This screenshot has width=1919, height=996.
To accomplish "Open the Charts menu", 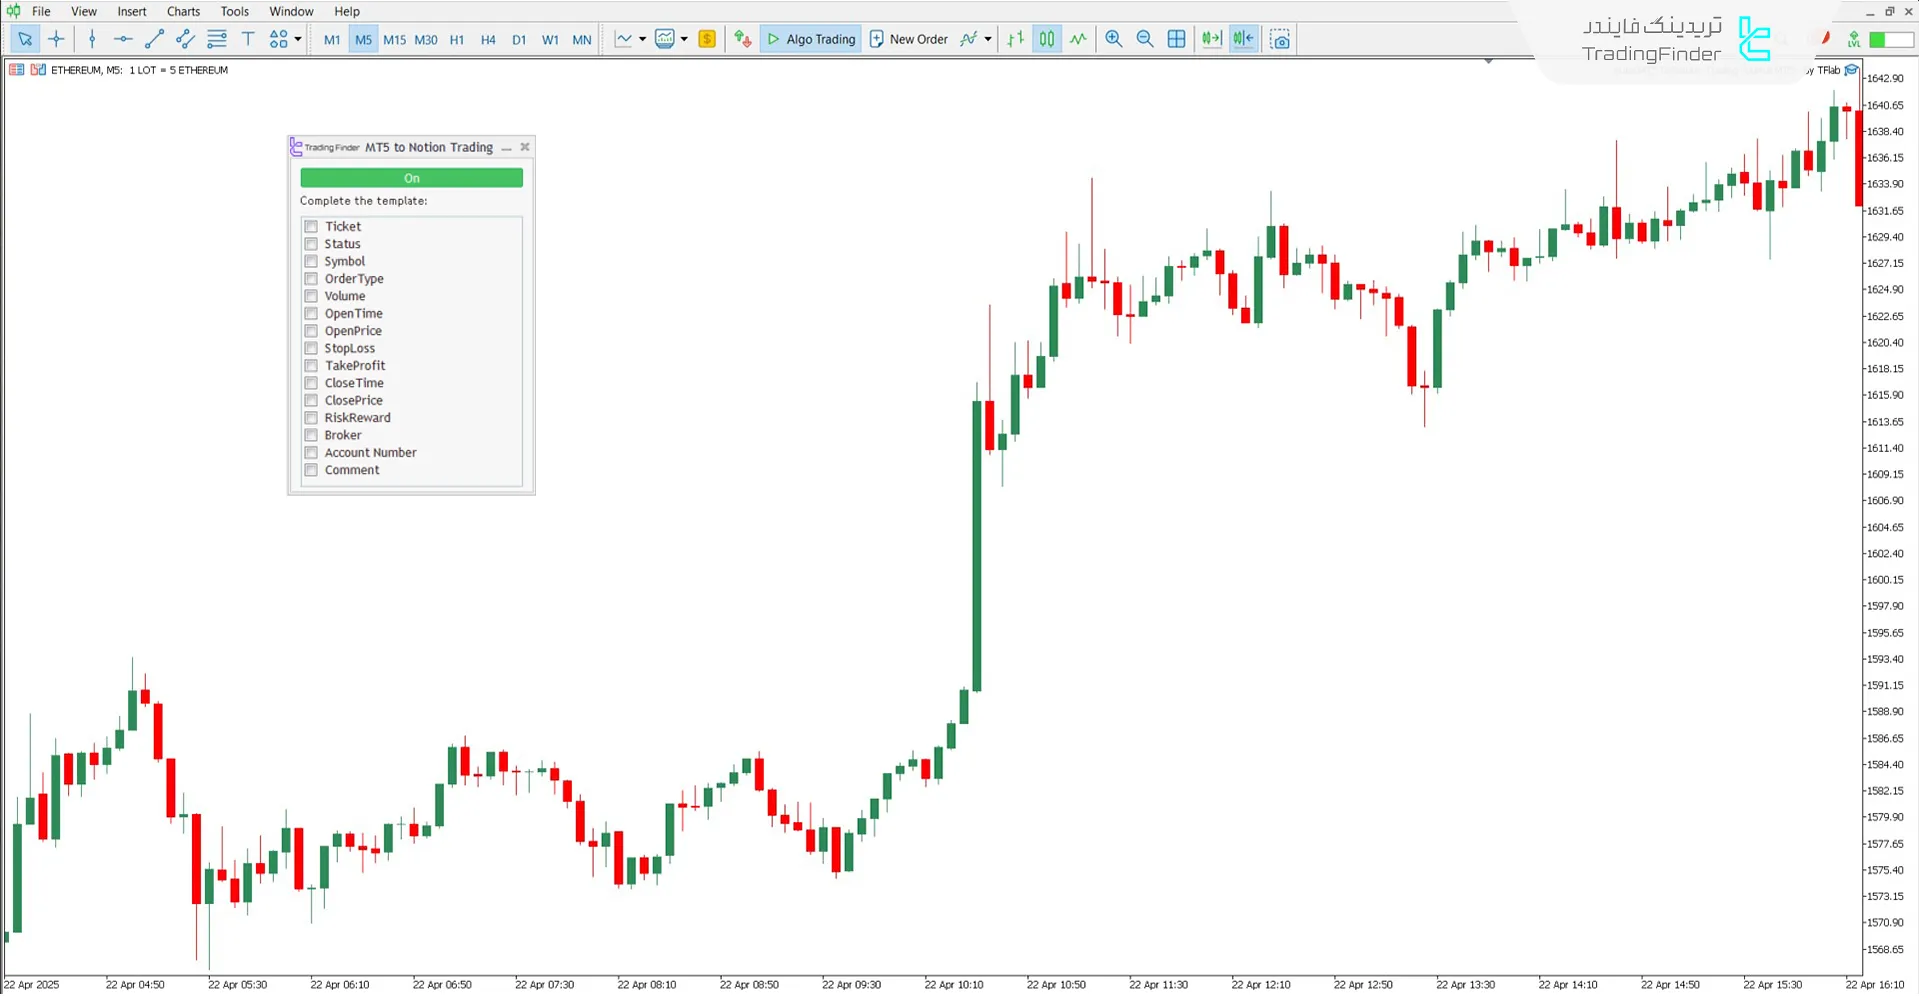I will (x=183, y=11).
